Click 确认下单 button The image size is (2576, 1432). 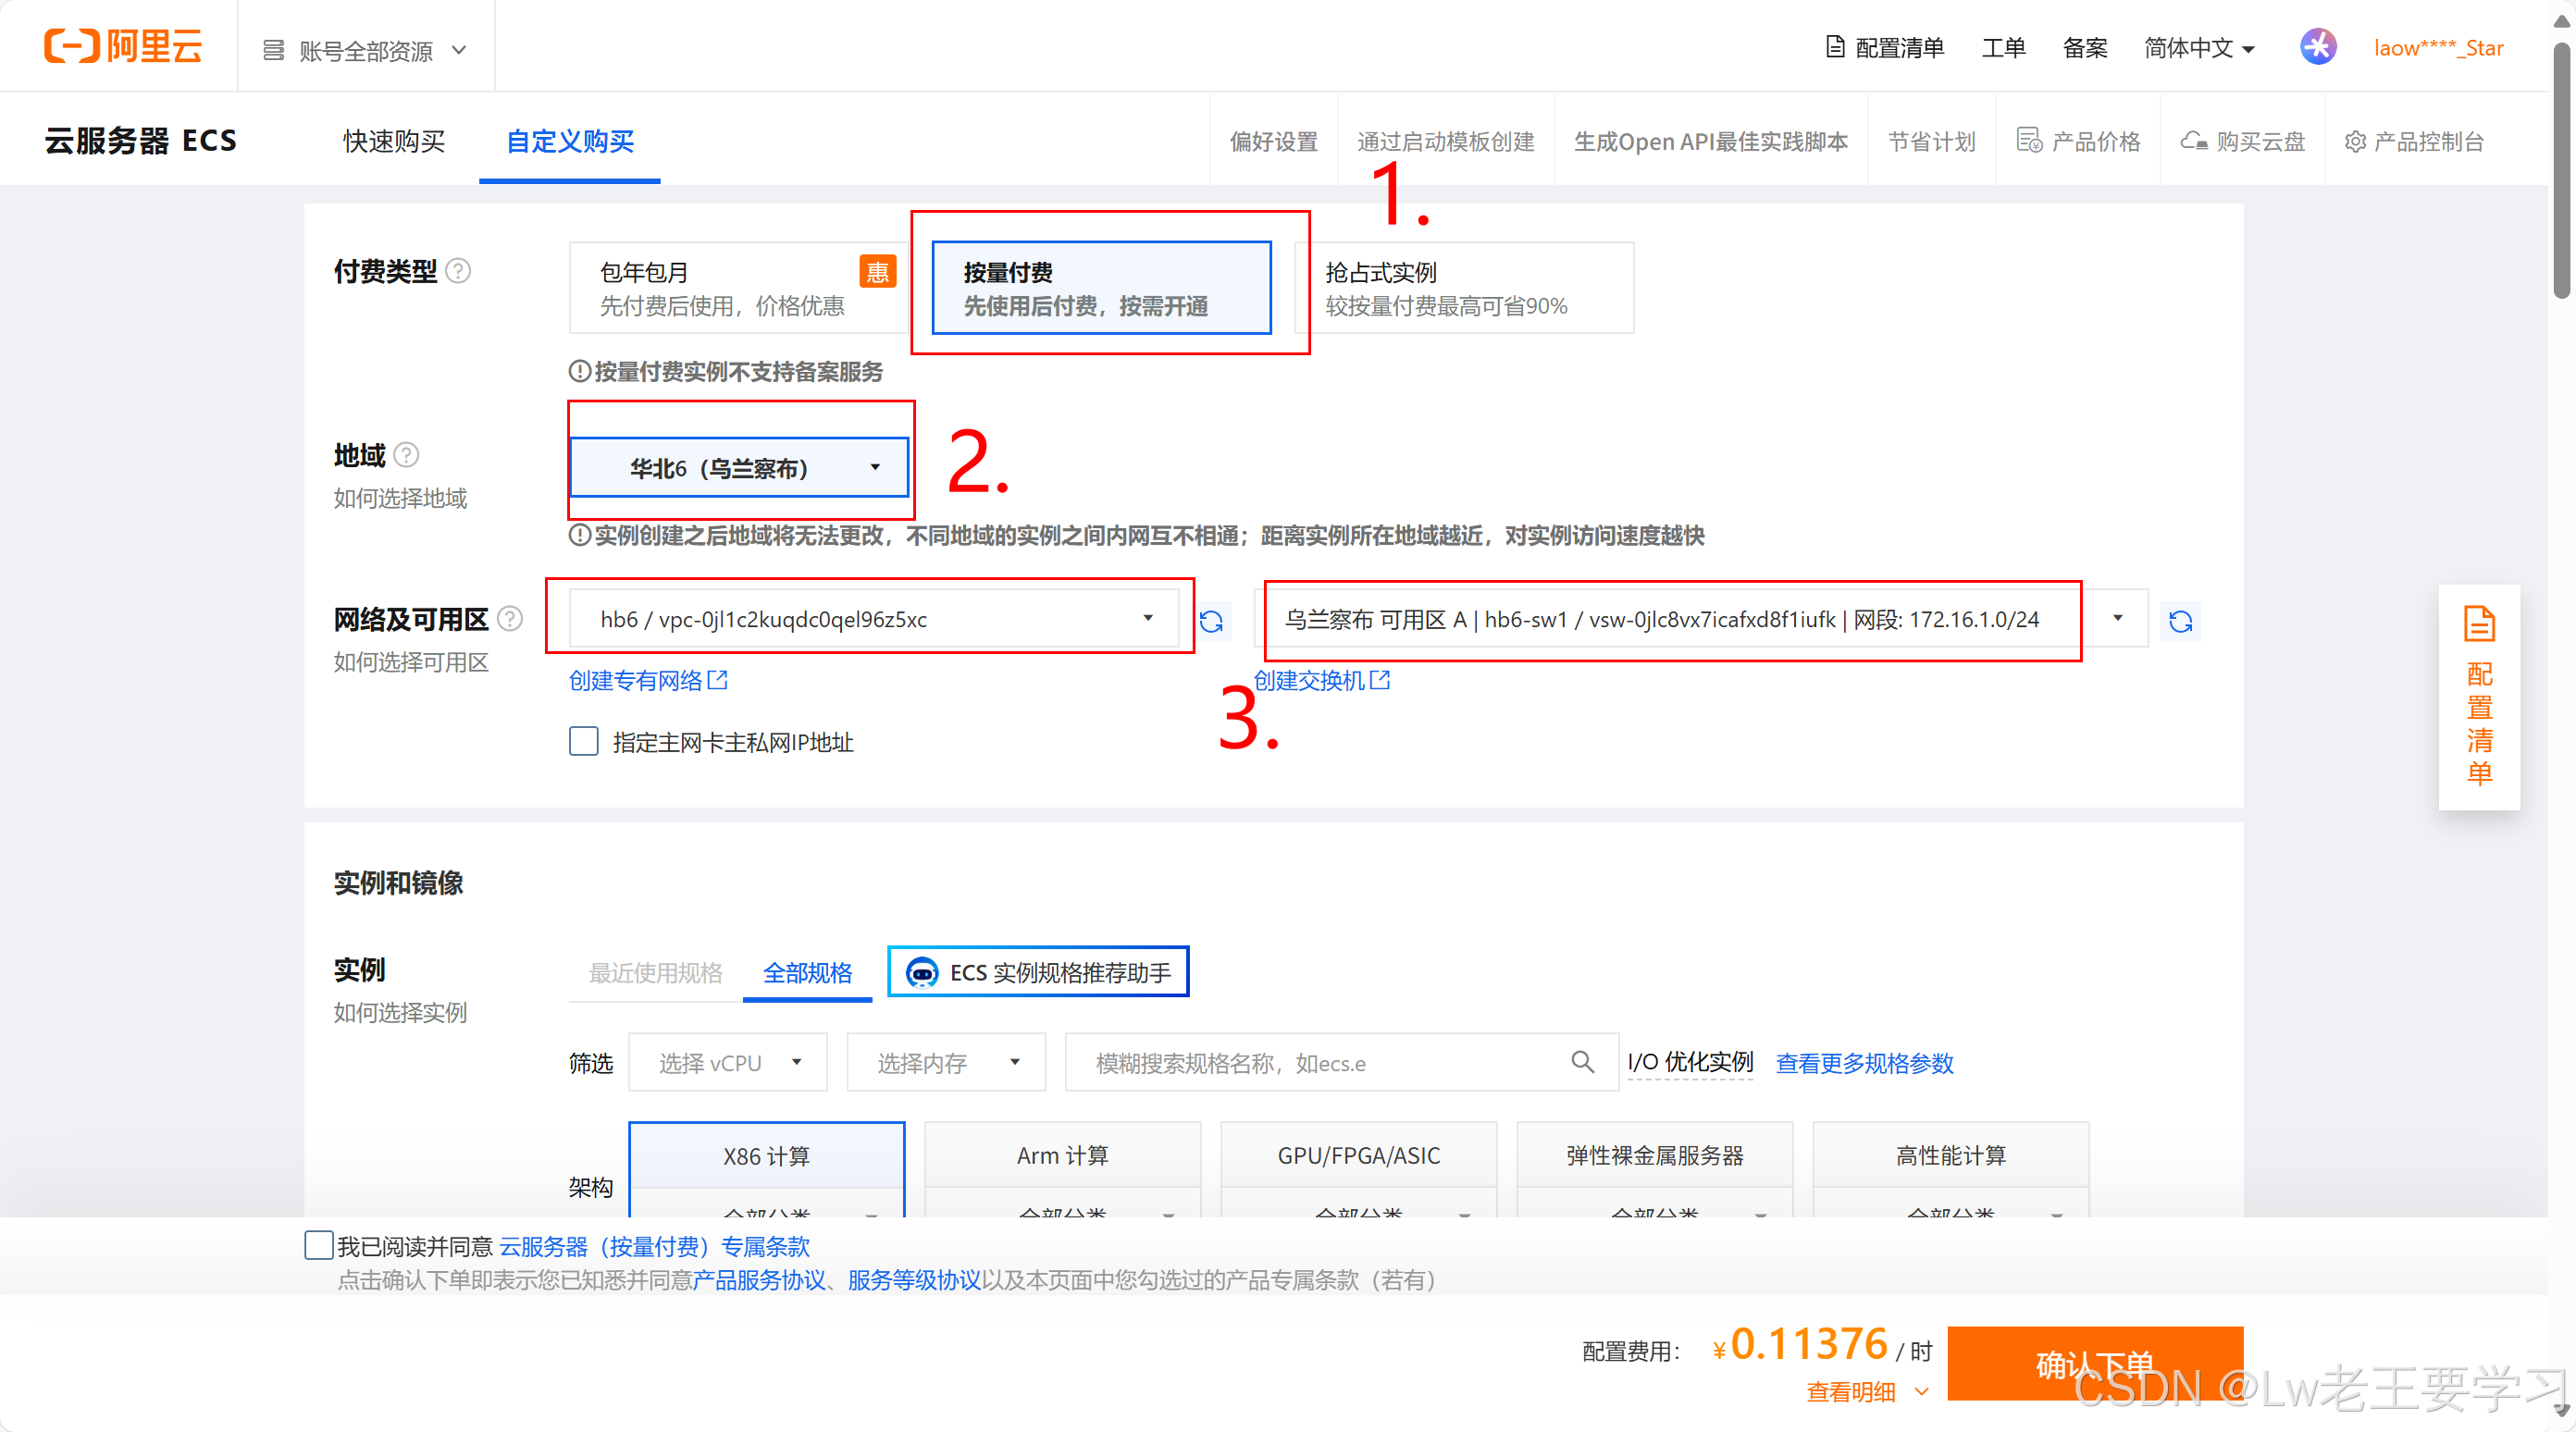coord(2095,1363)
